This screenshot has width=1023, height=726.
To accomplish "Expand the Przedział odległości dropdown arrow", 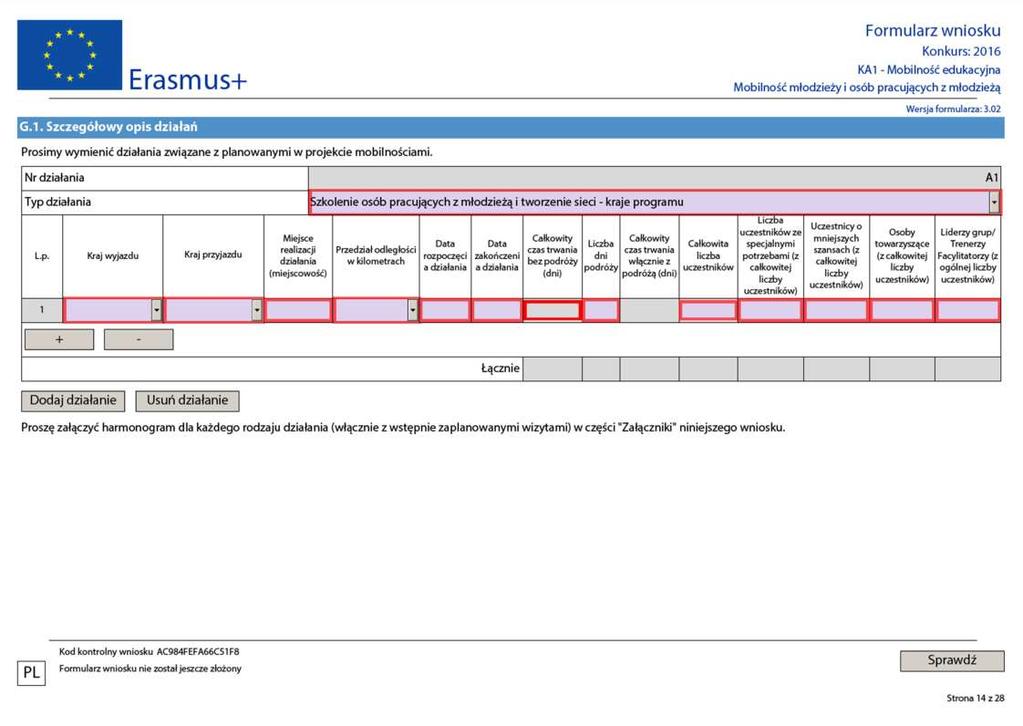I will [x=412, y=310].
